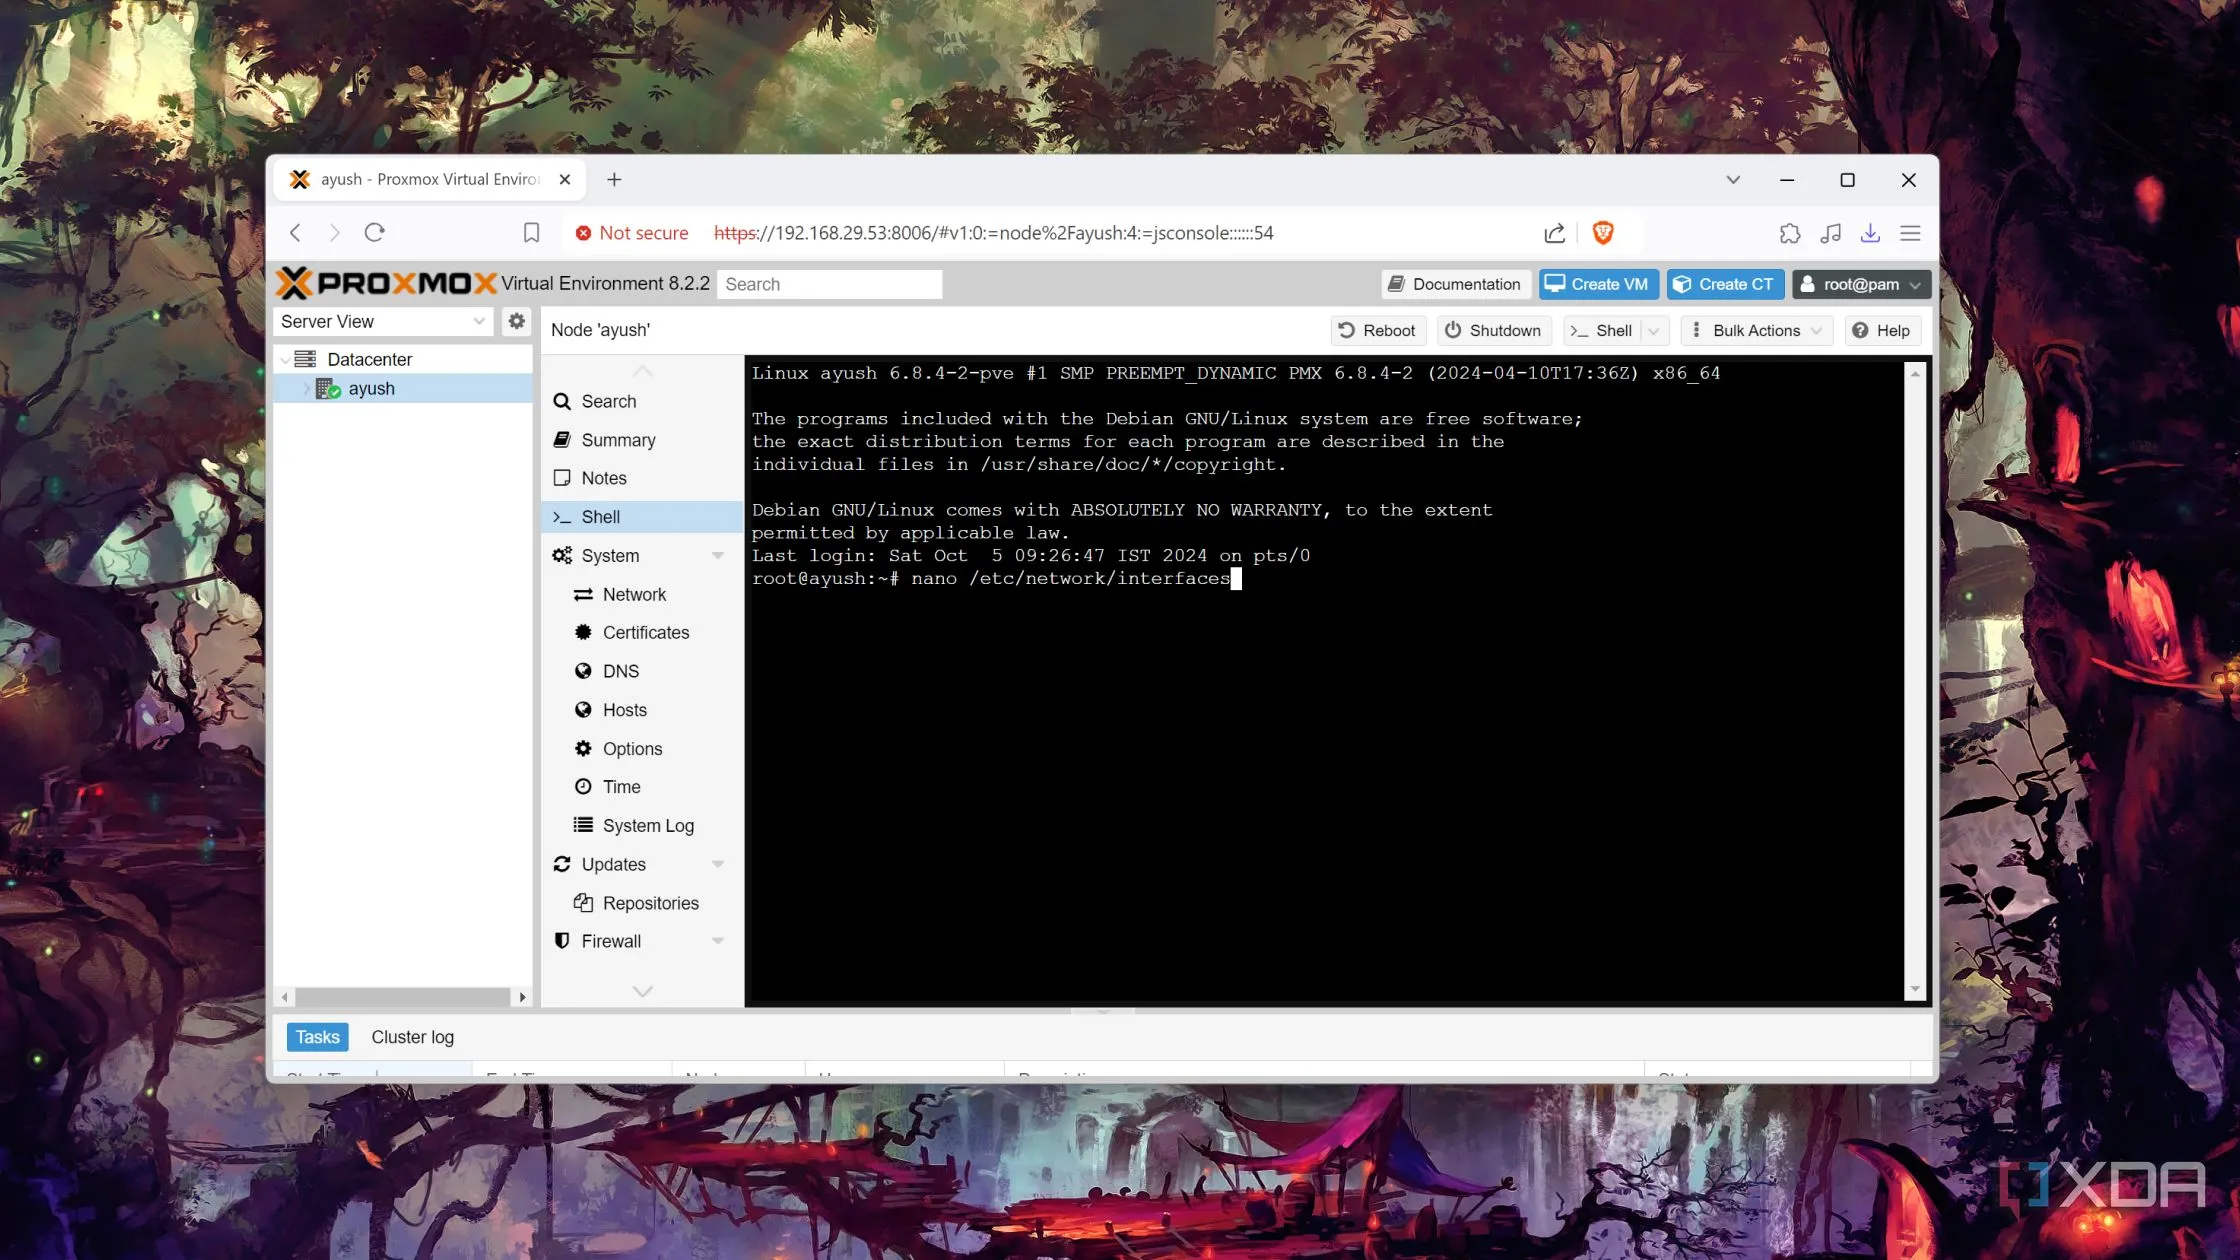
Task: Open the Bulk Actions dropdown
Action: [1755, 331]
